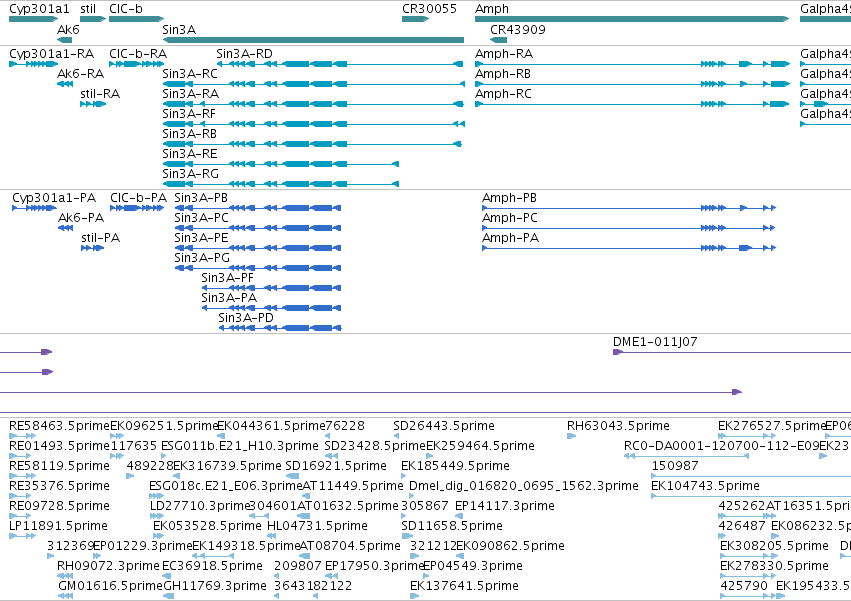Select ESG011b.E21_H10.3prime EST label
851x601 pixels.
click(240, 446)
